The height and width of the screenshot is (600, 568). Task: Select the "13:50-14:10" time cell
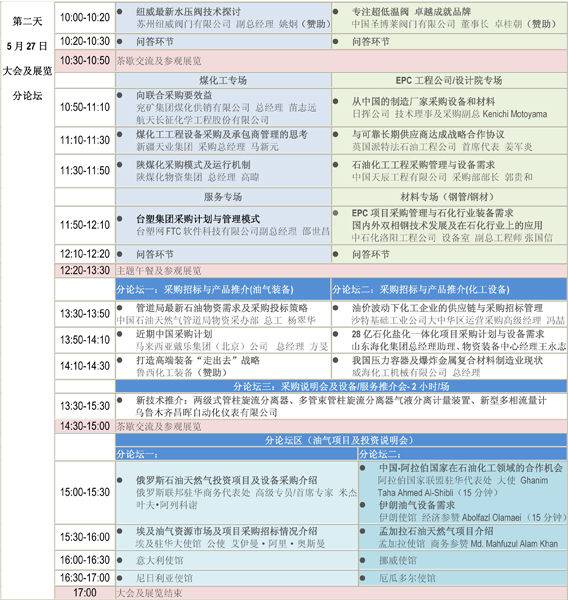(x=85, y=340)
